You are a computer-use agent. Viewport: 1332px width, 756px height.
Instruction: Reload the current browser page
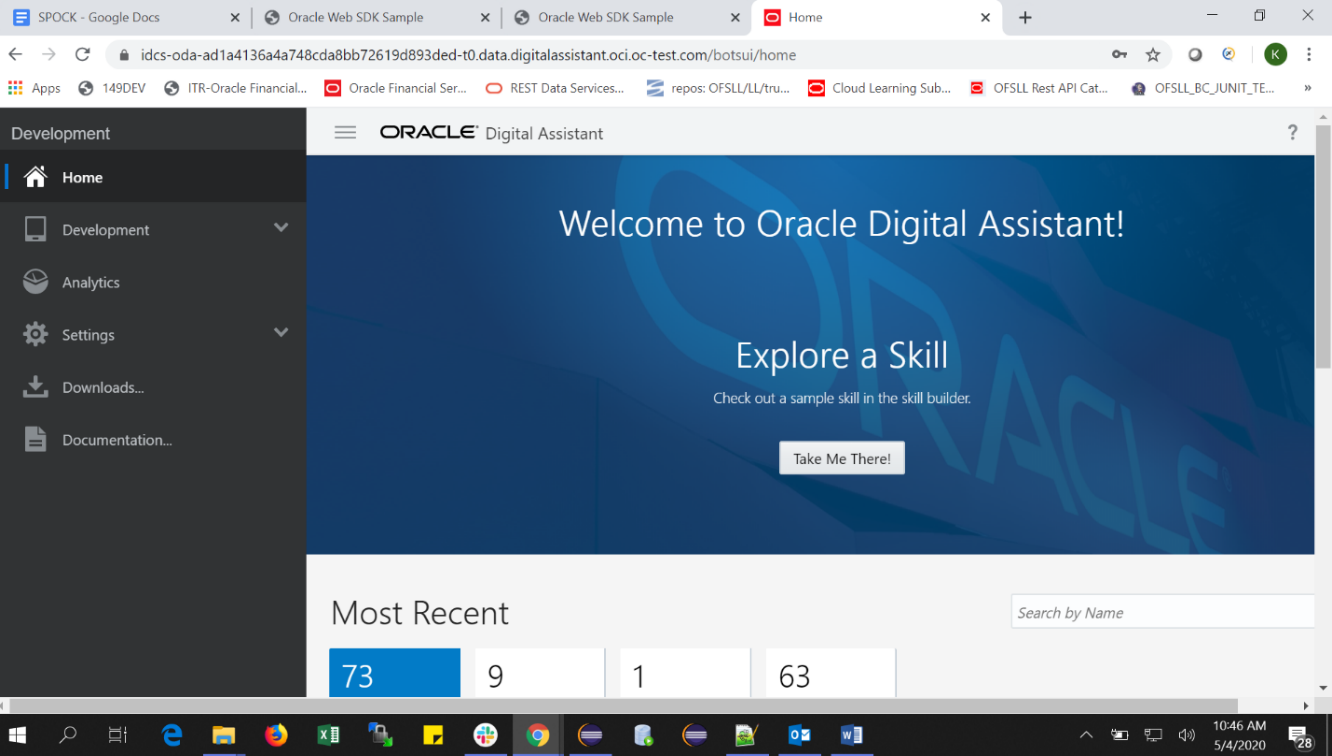click(83, 55)
